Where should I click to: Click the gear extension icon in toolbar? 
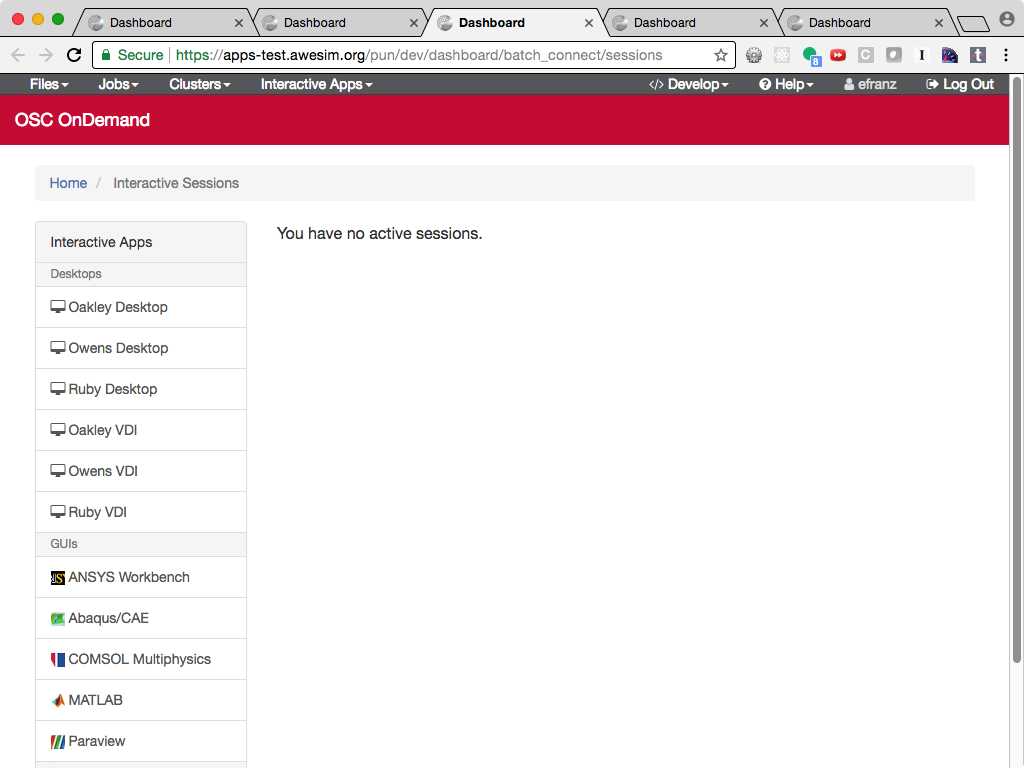754,56
